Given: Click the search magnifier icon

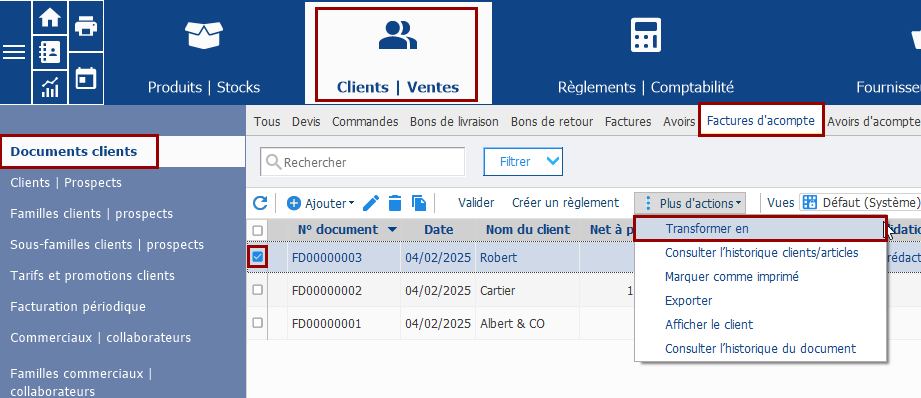Looking at the screenshot, I should (x=273, y=161).
